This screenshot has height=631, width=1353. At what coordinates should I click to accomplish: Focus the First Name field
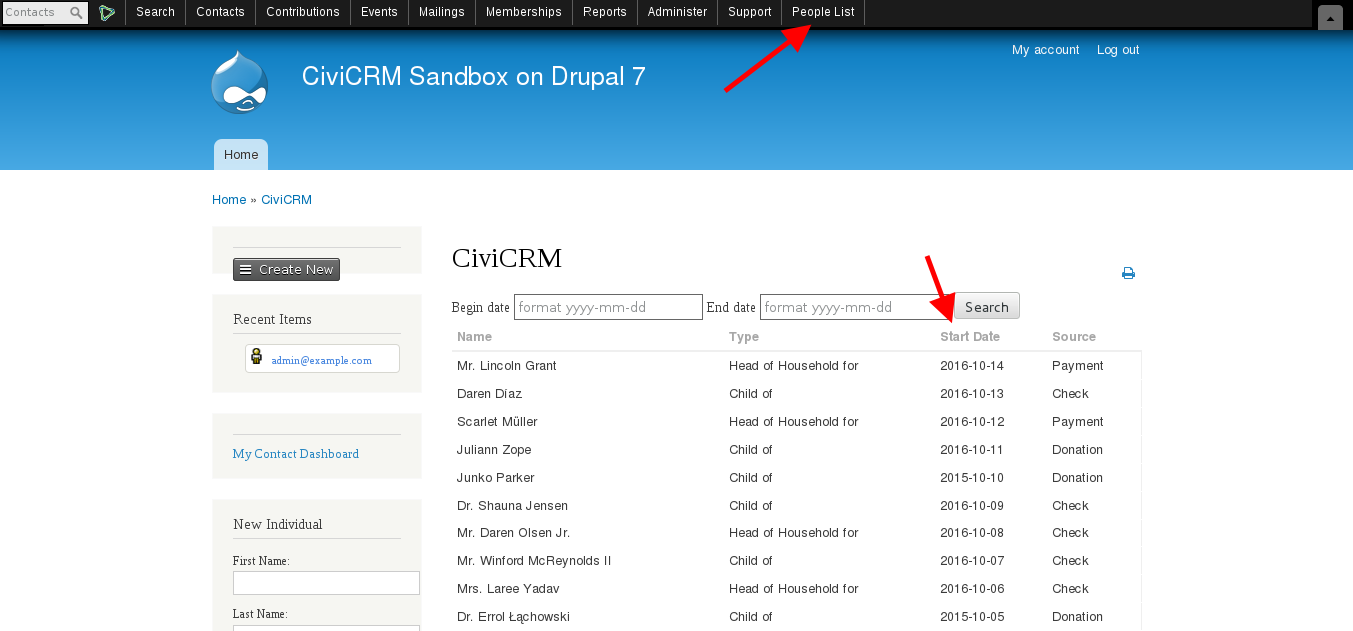[326, 583]
